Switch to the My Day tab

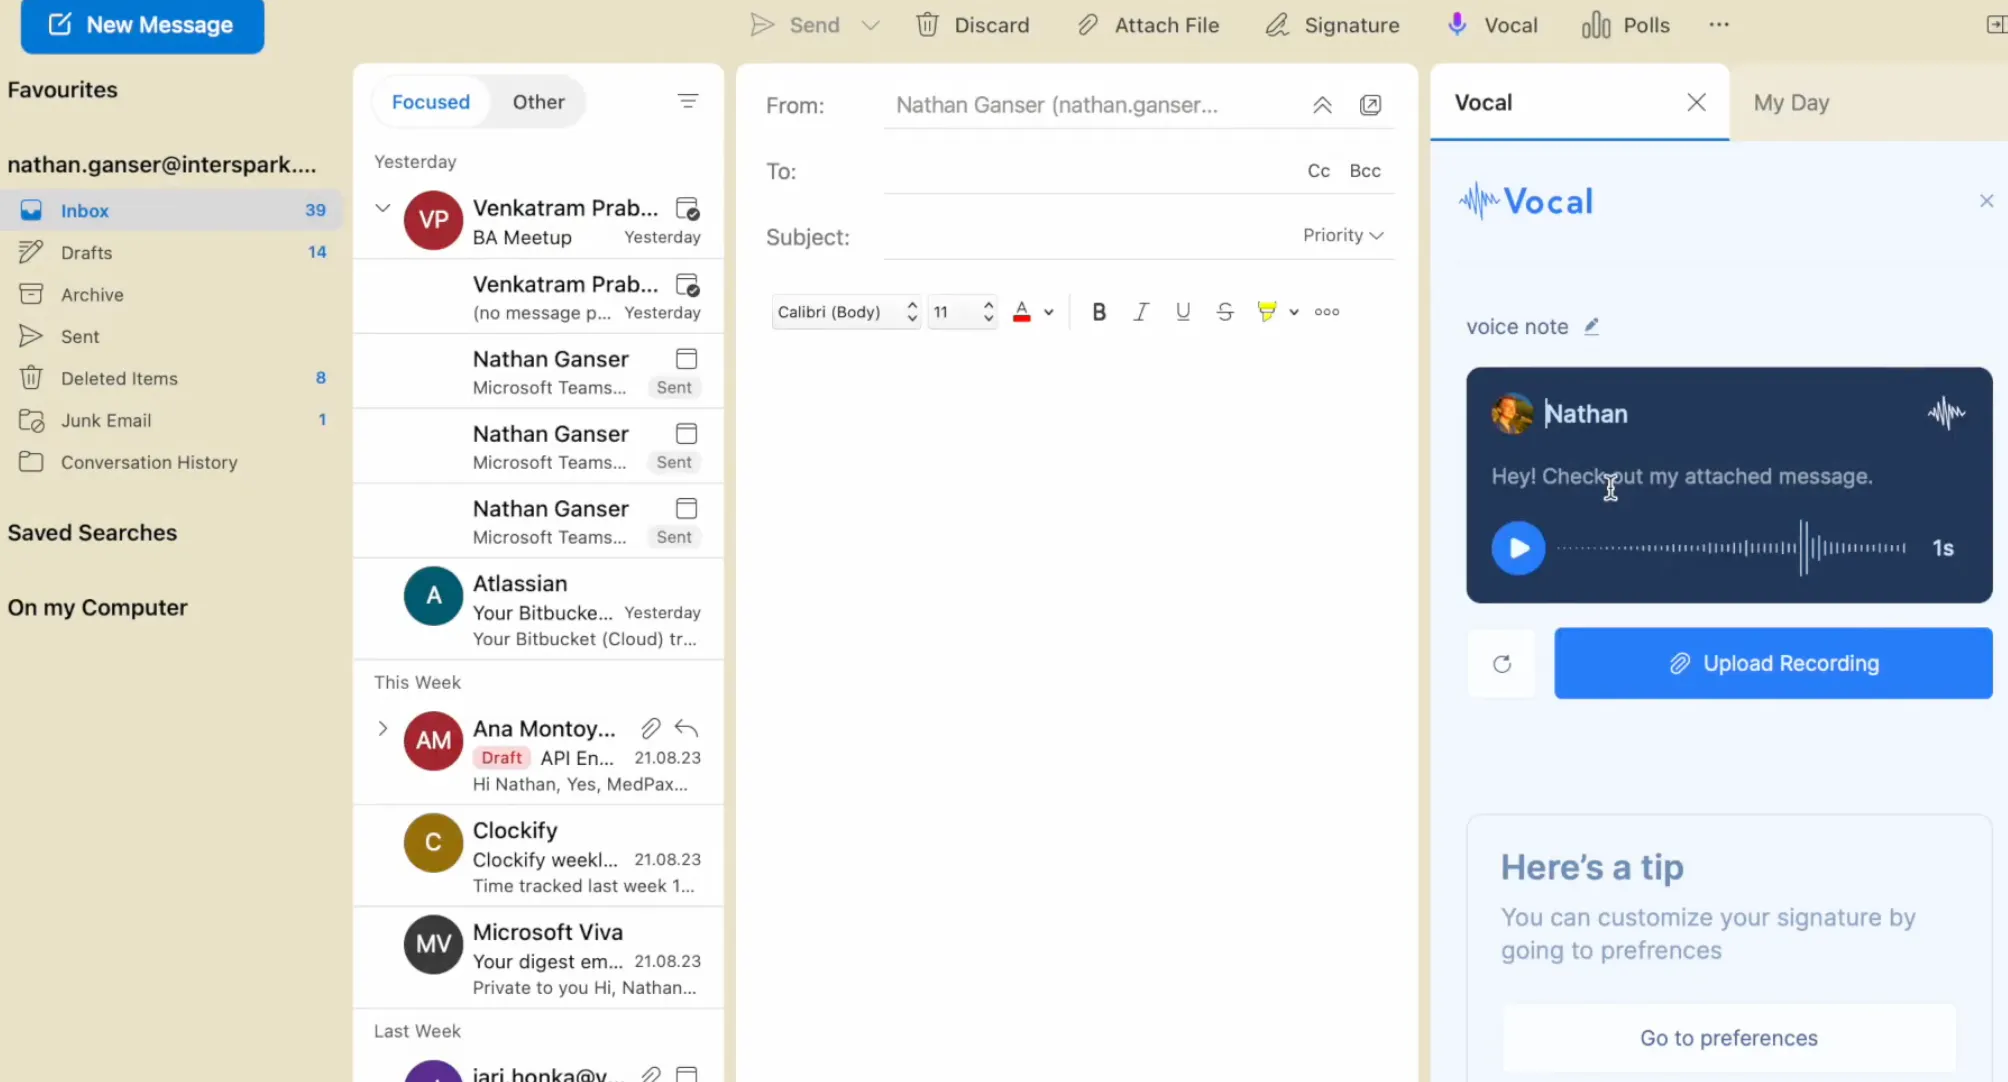[1790, 103]
